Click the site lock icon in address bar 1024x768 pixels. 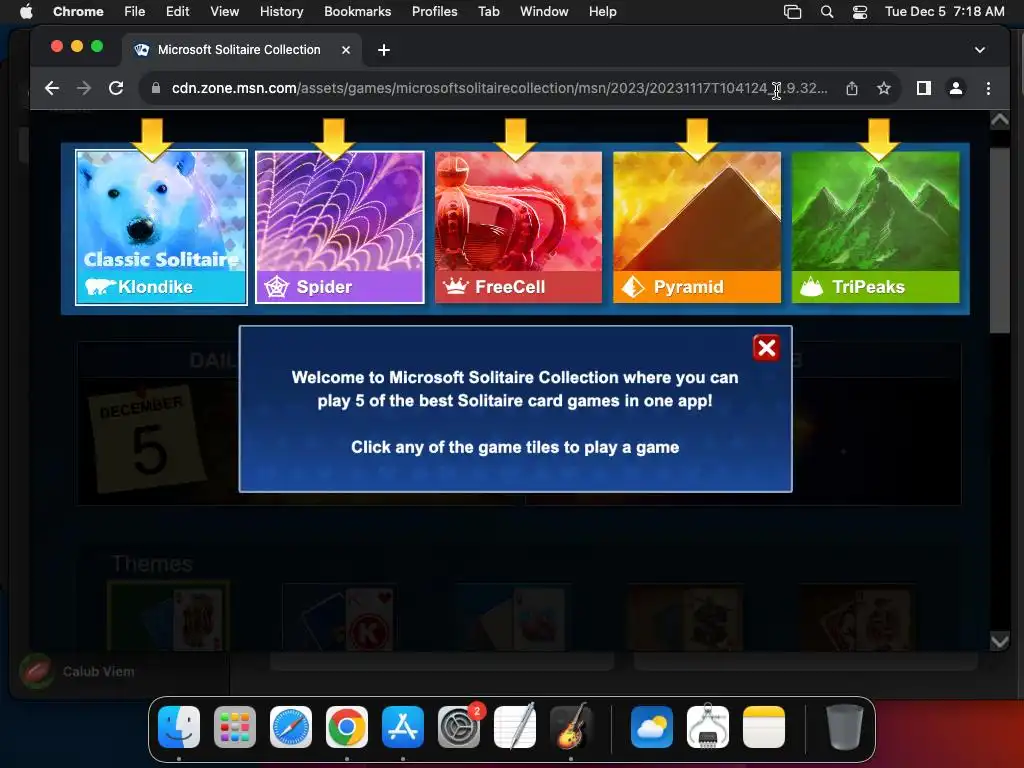[155, 88]
